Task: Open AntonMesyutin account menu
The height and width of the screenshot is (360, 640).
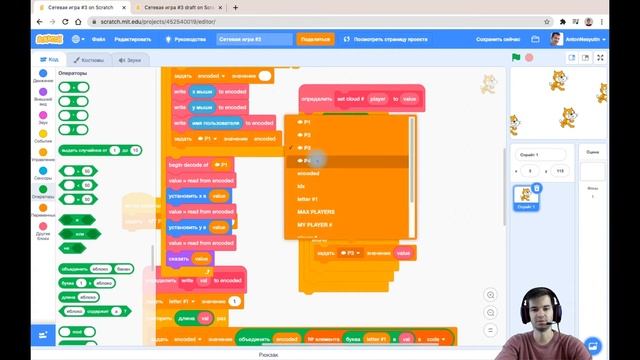Action: (577, 39)
